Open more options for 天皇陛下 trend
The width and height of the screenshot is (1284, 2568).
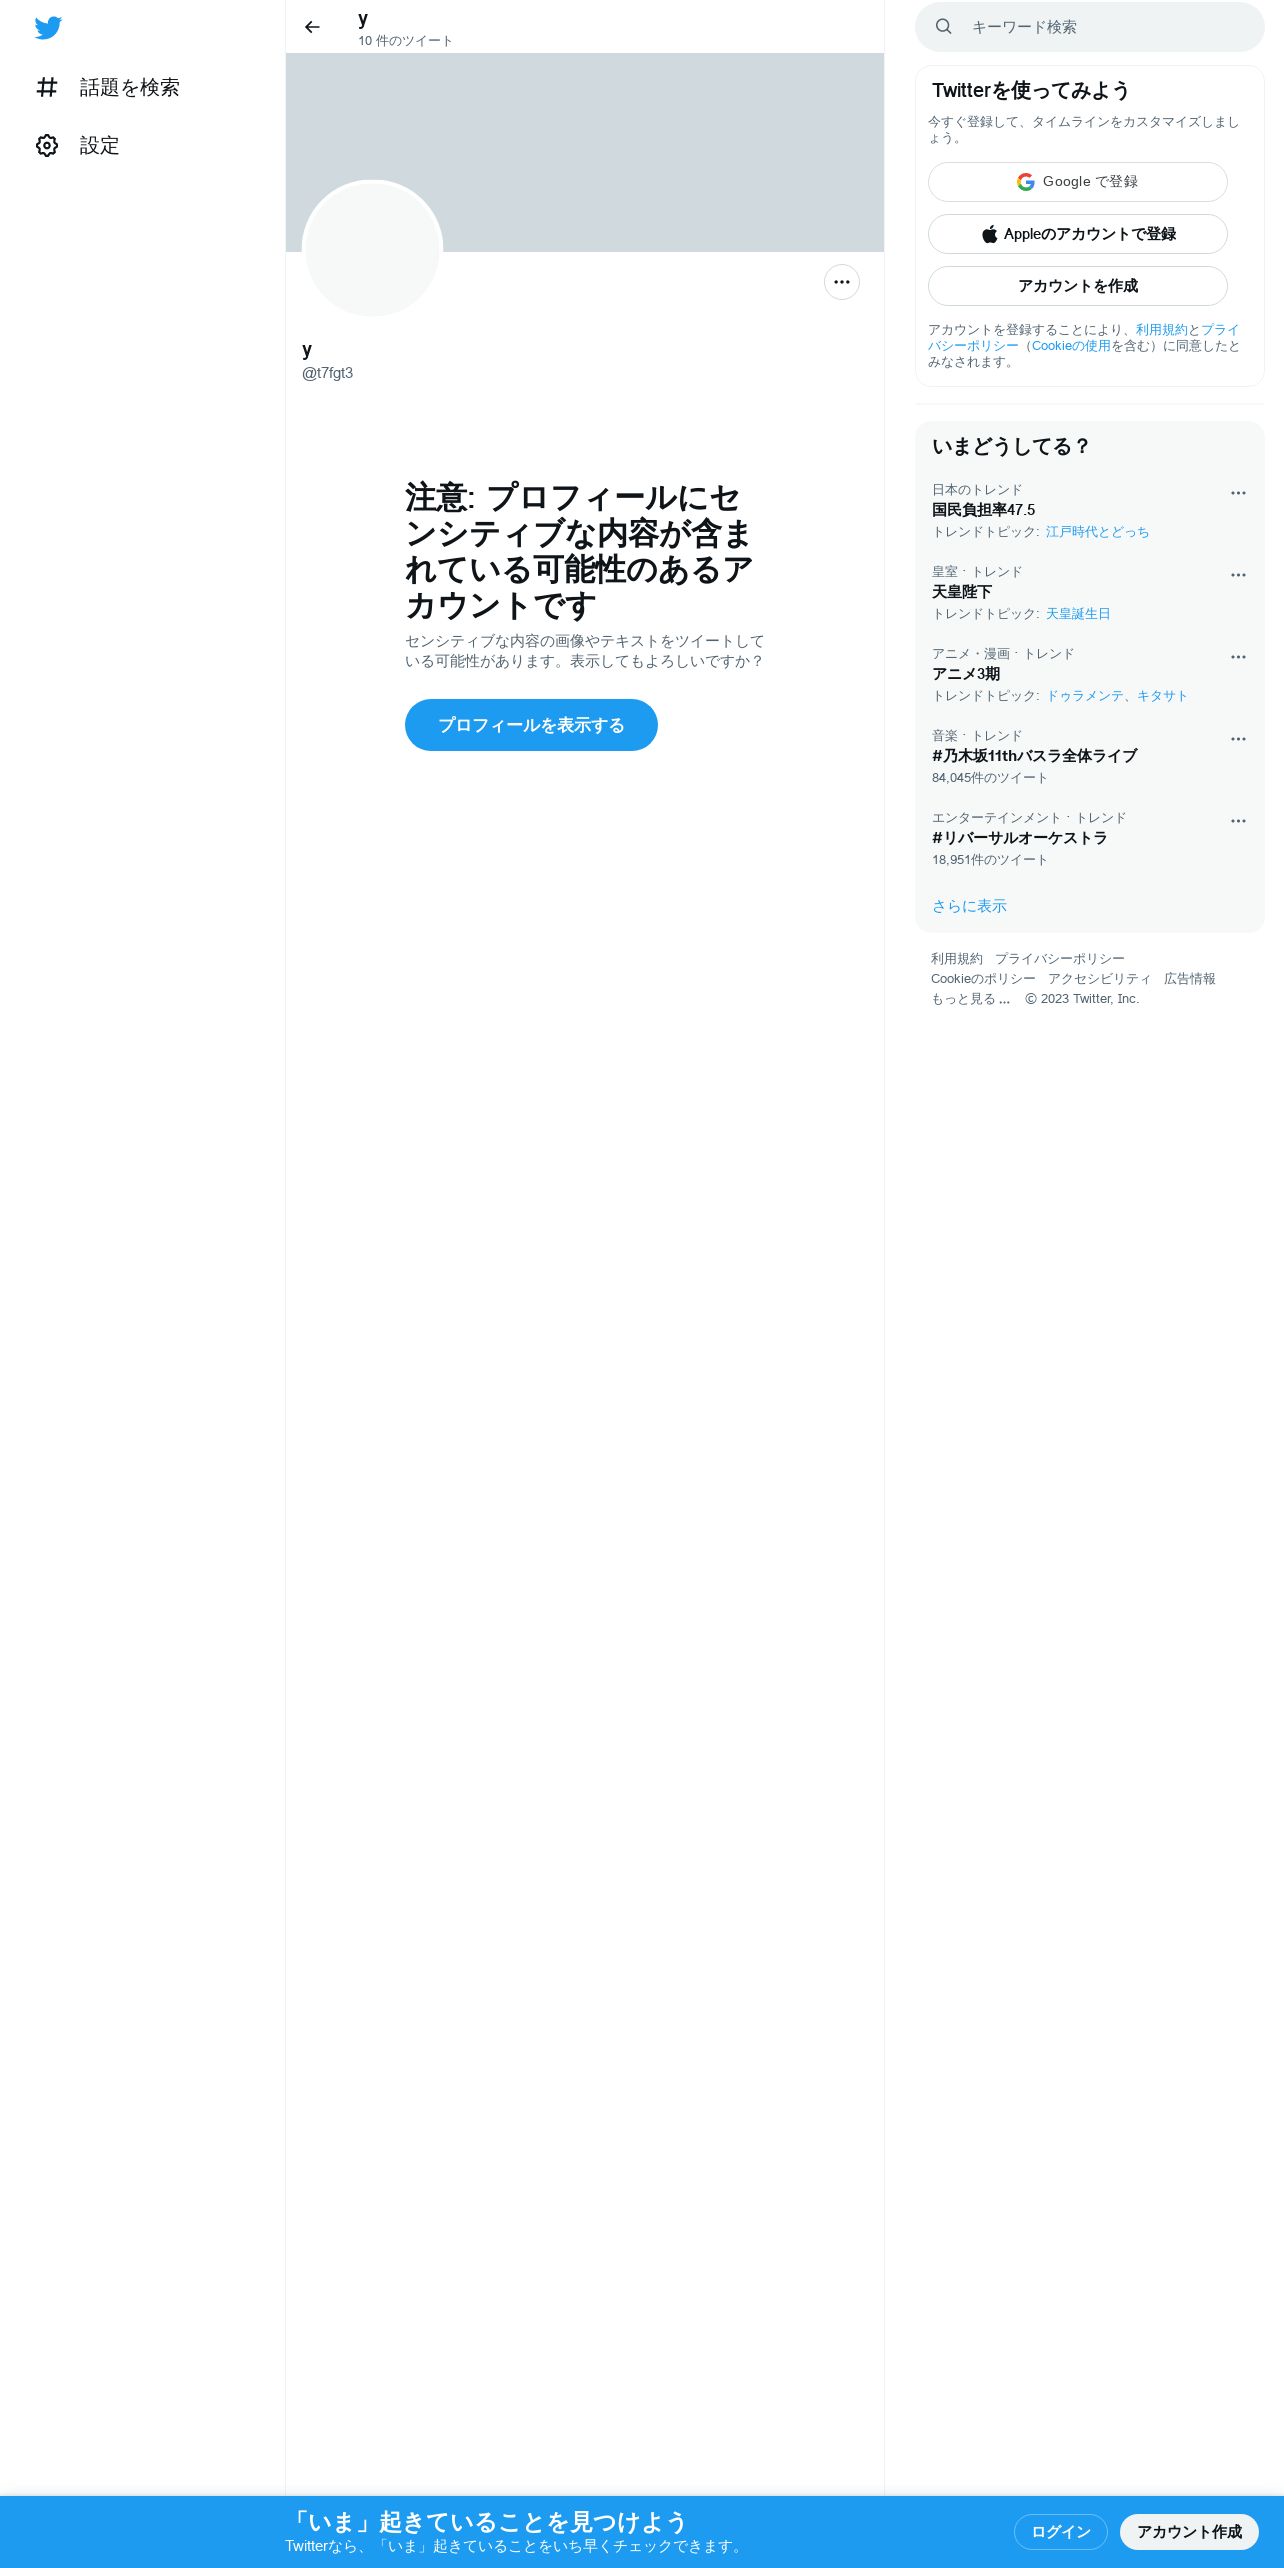(x=1238, y=575)
